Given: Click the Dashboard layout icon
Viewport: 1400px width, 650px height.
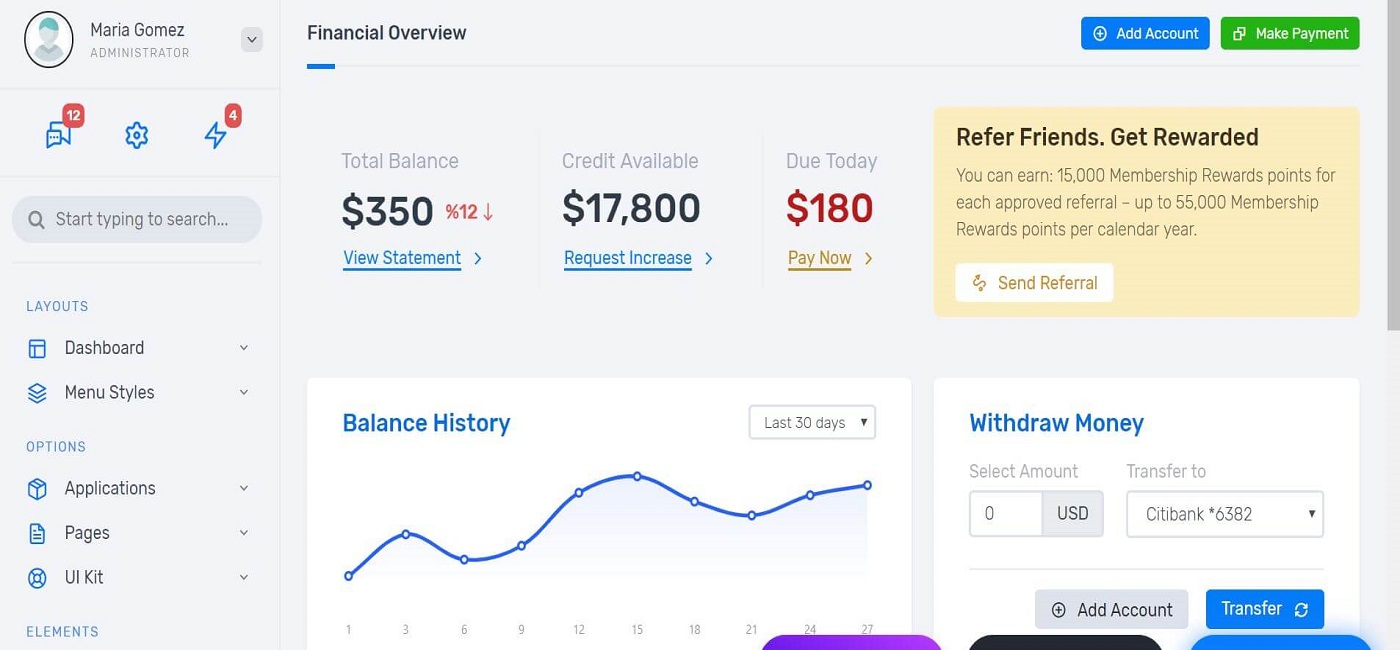Looking at the screenshot, I should pos(38,349).
